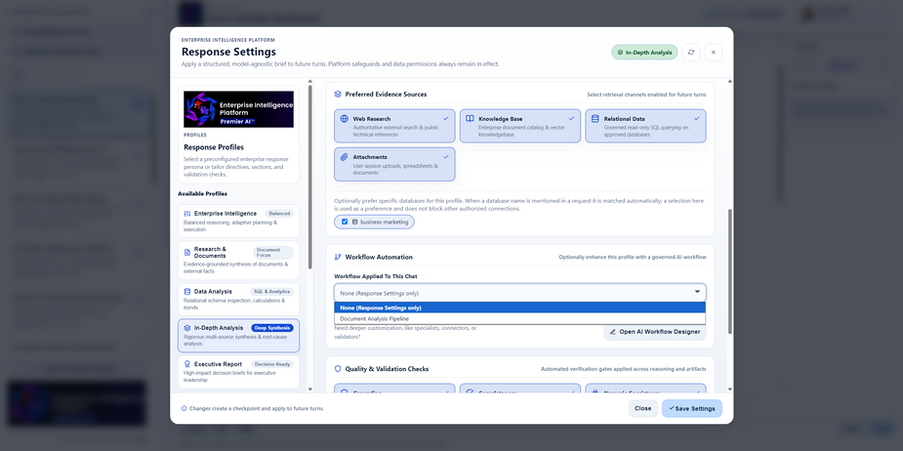Open the Workflow Applied To This Chat dropdown

click(x=520, y=293)
